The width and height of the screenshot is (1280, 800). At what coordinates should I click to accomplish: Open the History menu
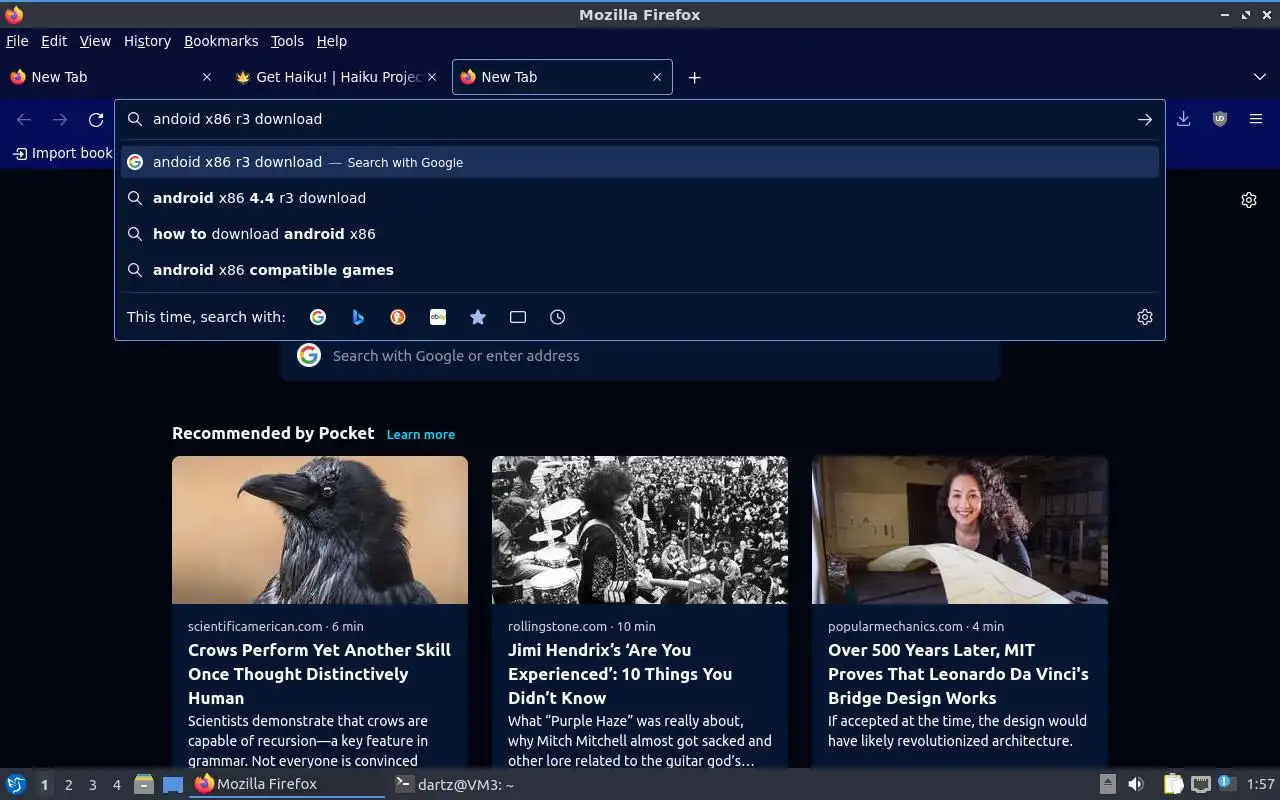(x=147, y=41)
